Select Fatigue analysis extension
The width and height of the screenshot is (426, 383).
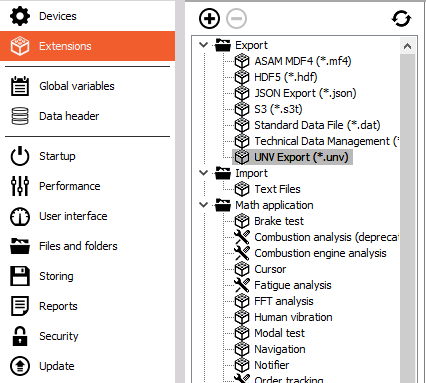(x=293, y=285)
